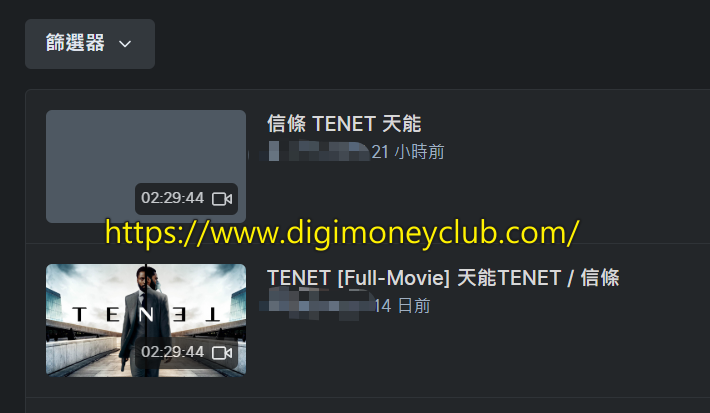Click the blurred uploader name next to 14 日前
710x413 pixels.
pyautogui.click(x=317, y=305)
